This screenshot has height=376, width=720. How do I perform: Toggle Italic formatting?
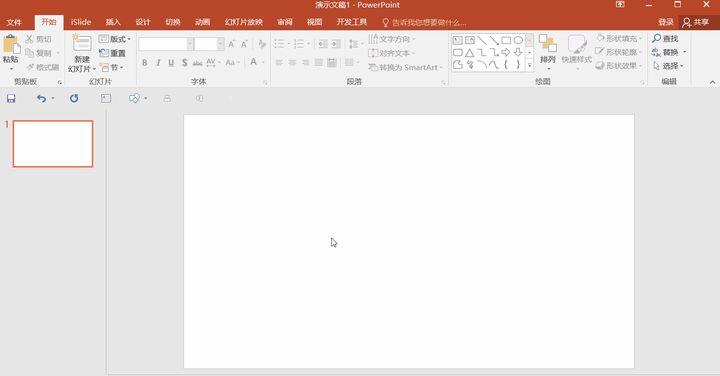pos(158,62)
